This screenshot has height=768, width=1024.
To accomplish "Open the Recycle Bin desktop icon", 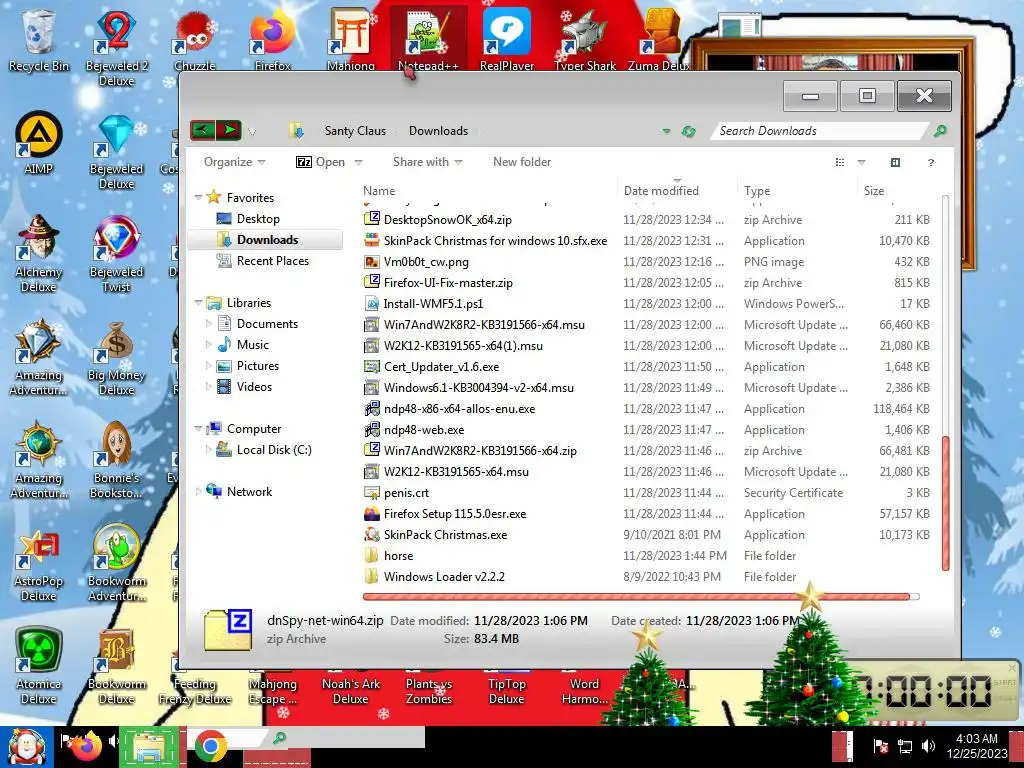I will click(x=38, y=39).
